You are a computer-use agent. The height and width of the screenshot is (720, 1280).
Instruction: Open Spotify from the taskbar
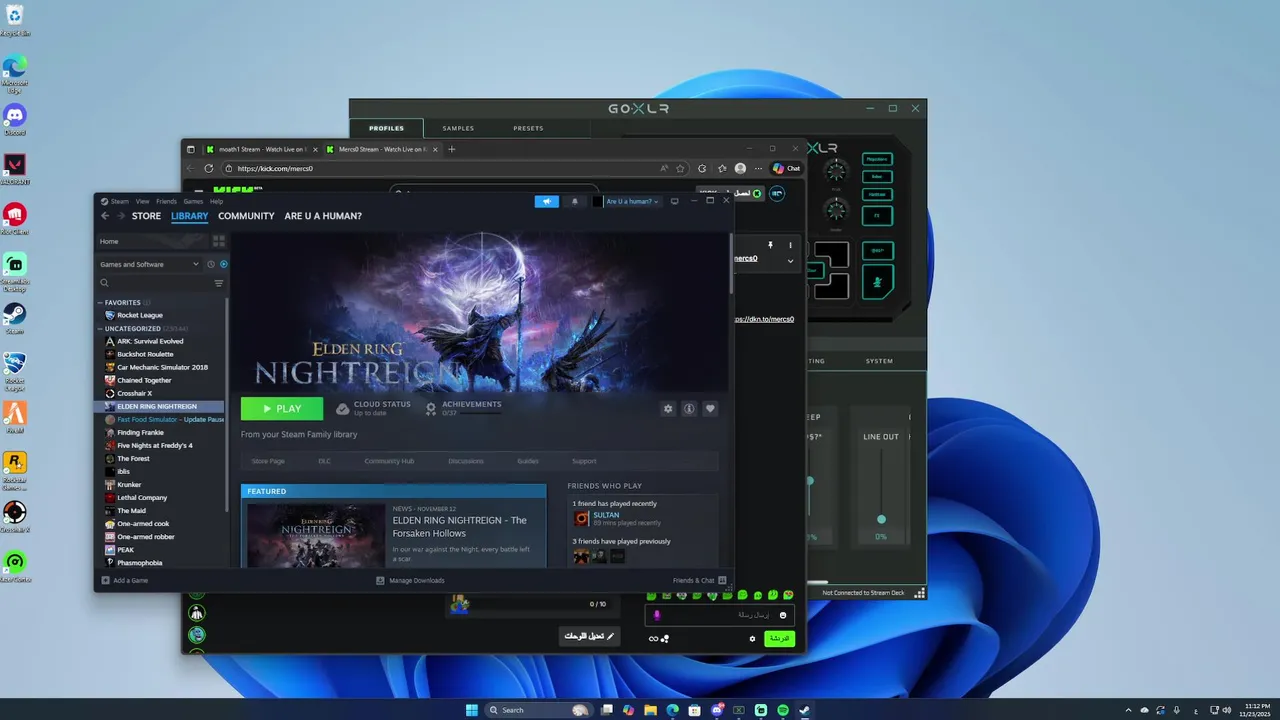click(x=783, y=710)
